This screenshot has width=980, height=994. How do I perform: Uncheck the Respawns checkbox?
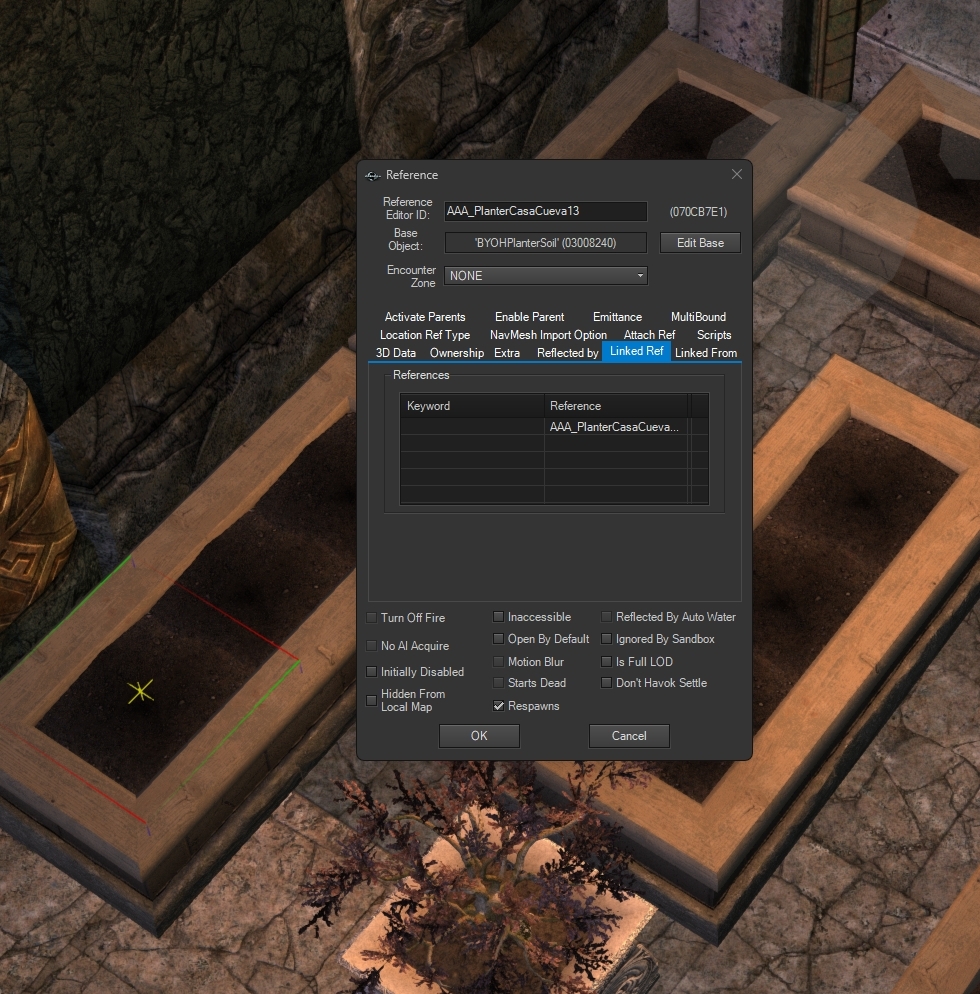[498, 706]
